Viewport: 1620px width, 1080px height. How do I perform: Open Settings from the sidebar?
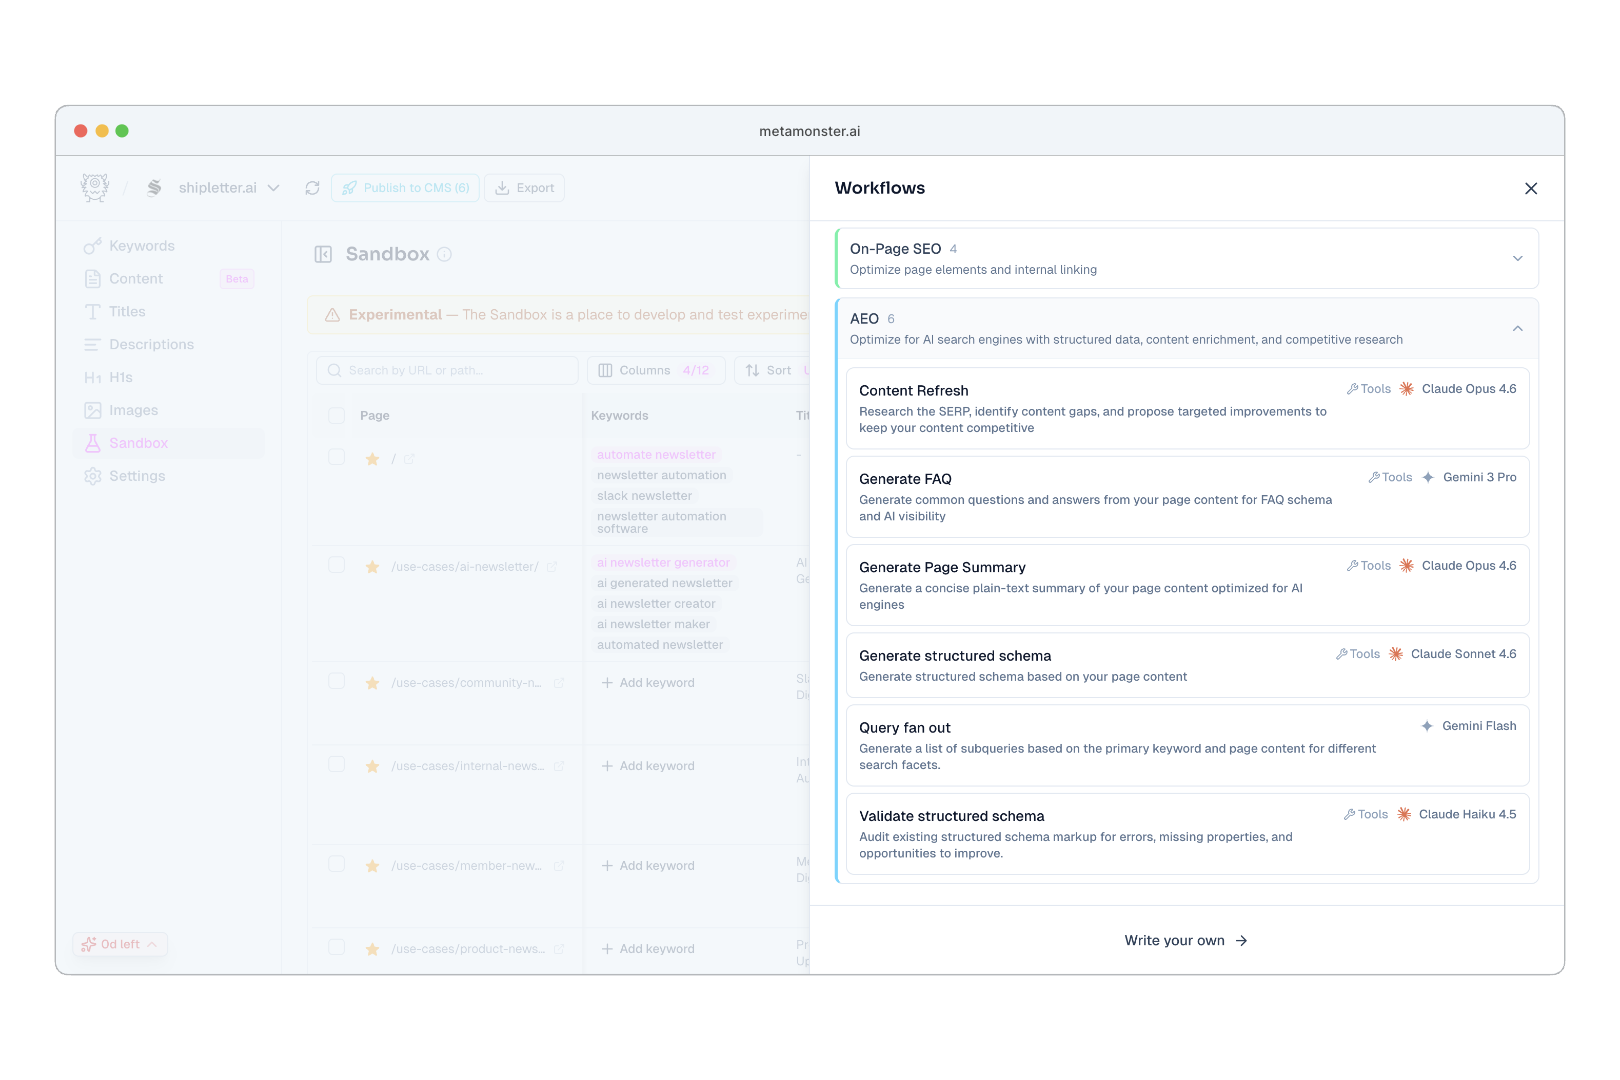click(136, 475)
